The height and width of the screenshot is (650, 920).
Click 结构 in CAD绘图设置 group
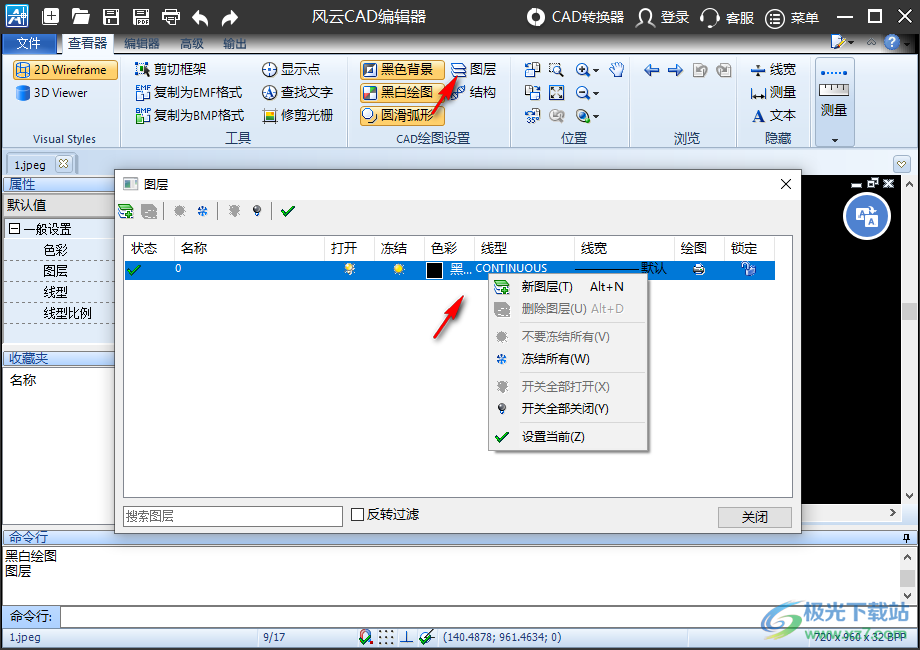474,92
